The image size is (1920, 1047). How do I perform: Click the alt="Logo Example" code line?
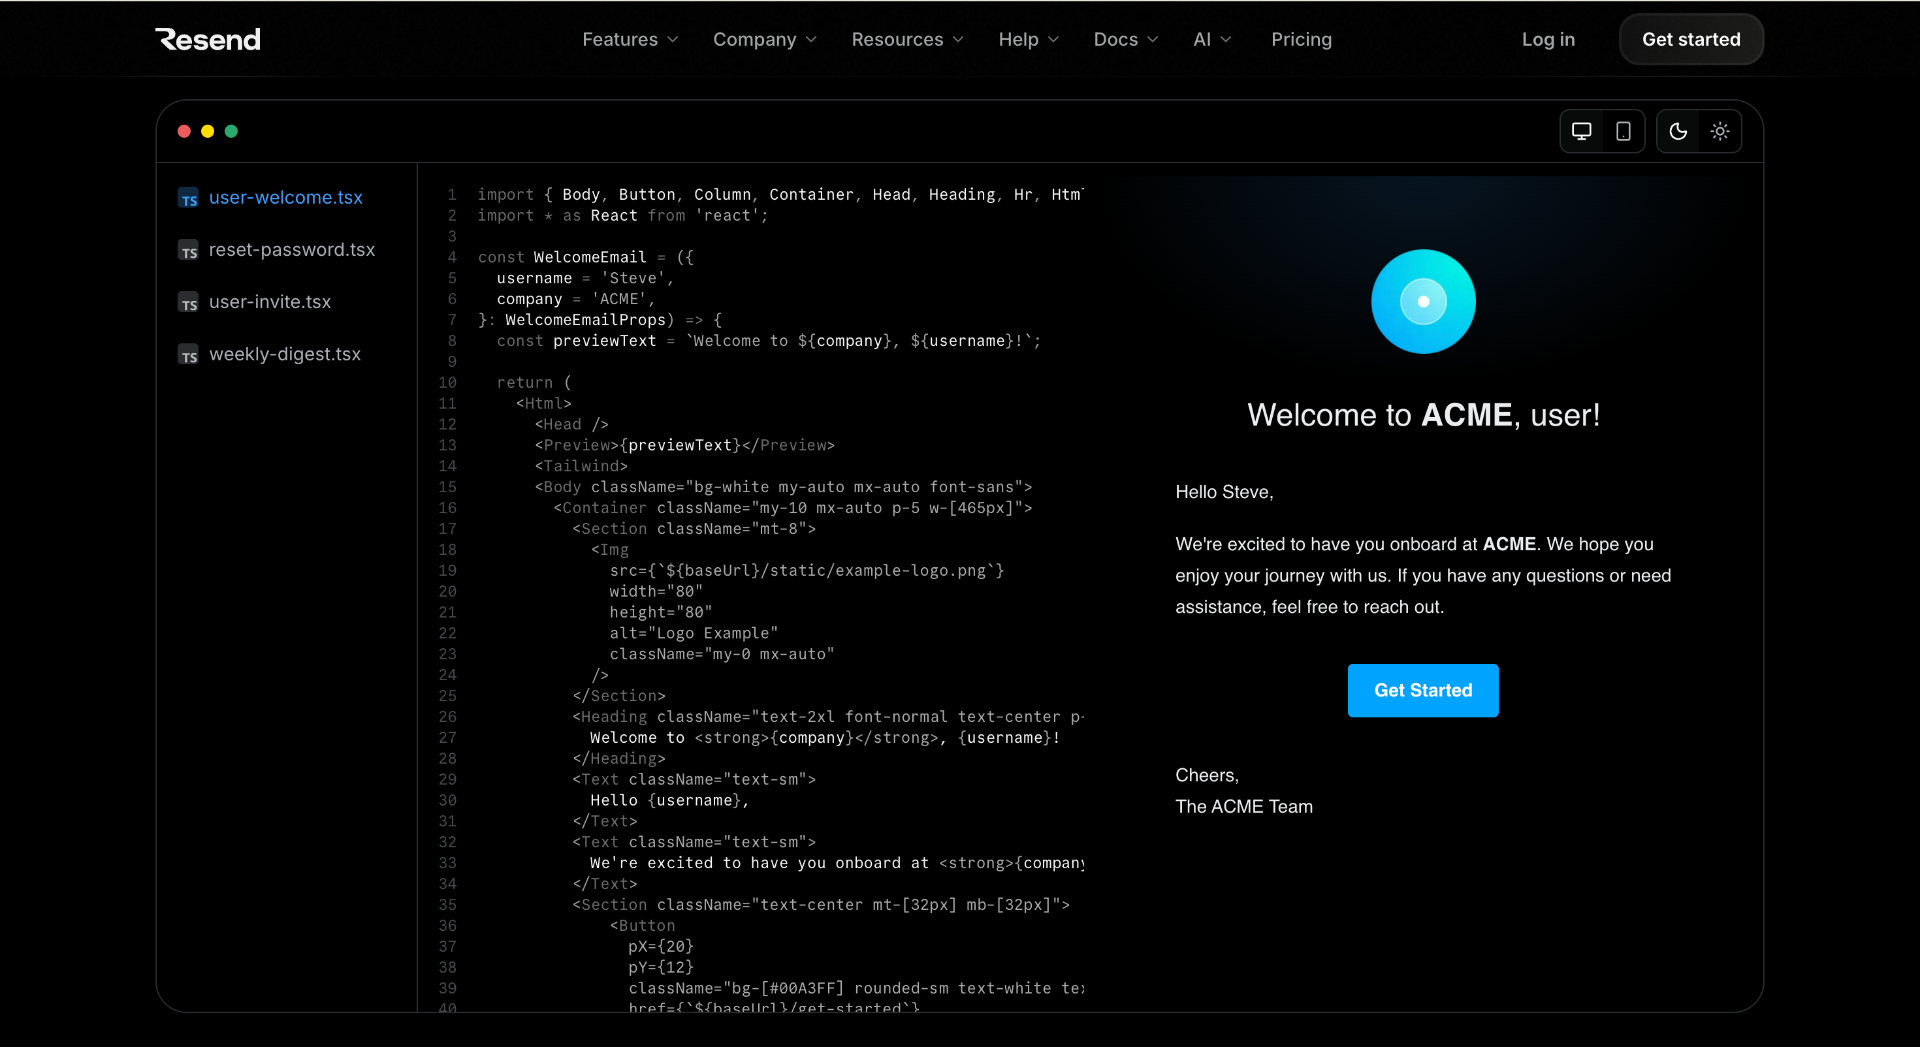pos(693,634)
